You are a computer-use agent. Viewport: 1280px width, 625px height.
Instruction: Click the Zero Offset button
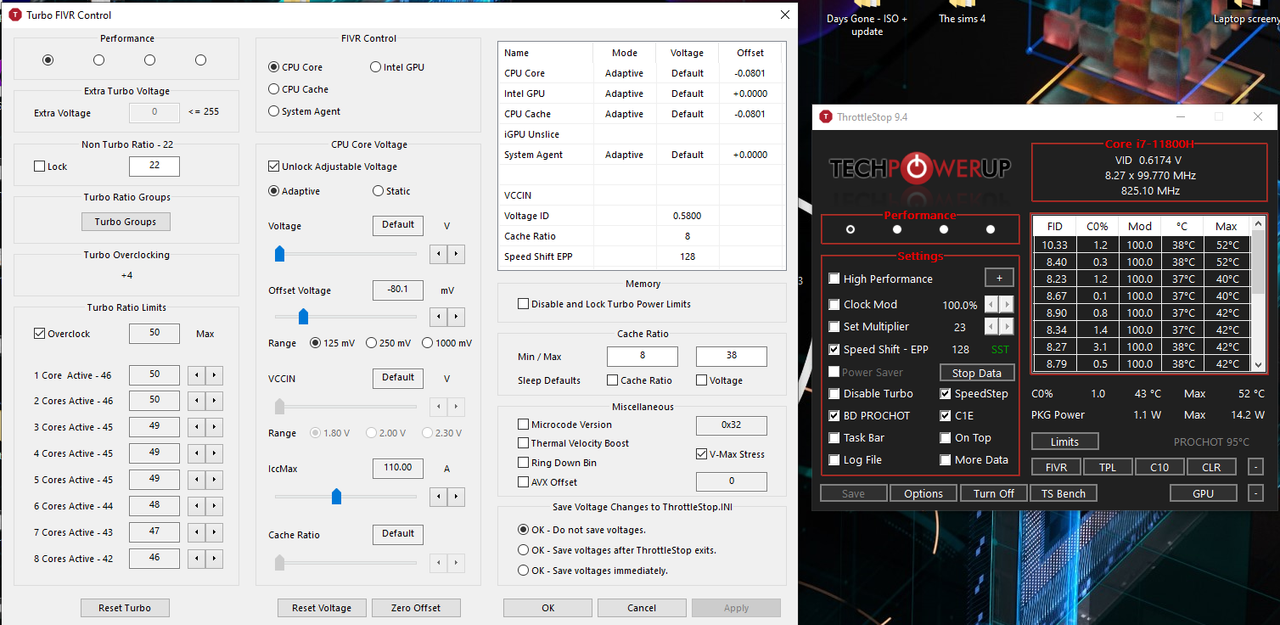tap(416, 607)
